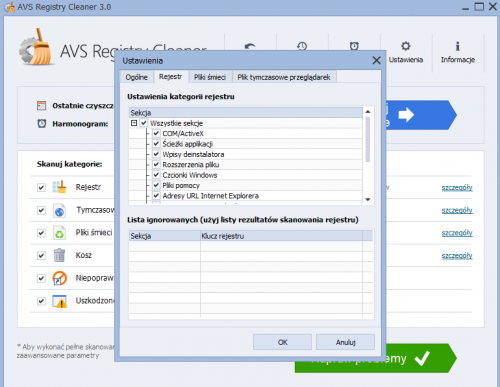Screen dimensions: 500x387
Task: Click the section list scrollbar thumb
Action: pyautogui.click(x=368, y=139)
